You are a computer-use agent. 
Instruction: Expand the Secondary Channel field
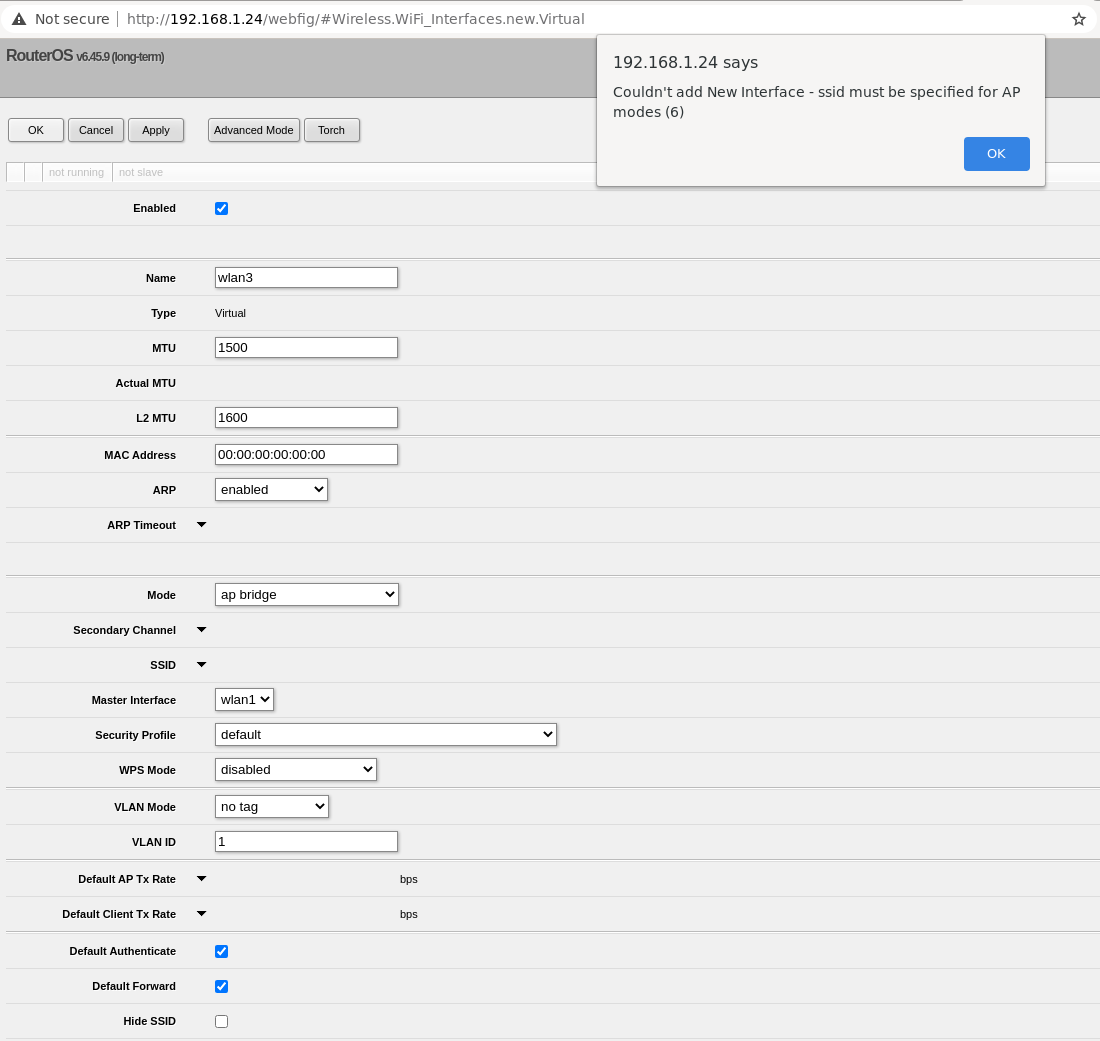click(200, 629)
